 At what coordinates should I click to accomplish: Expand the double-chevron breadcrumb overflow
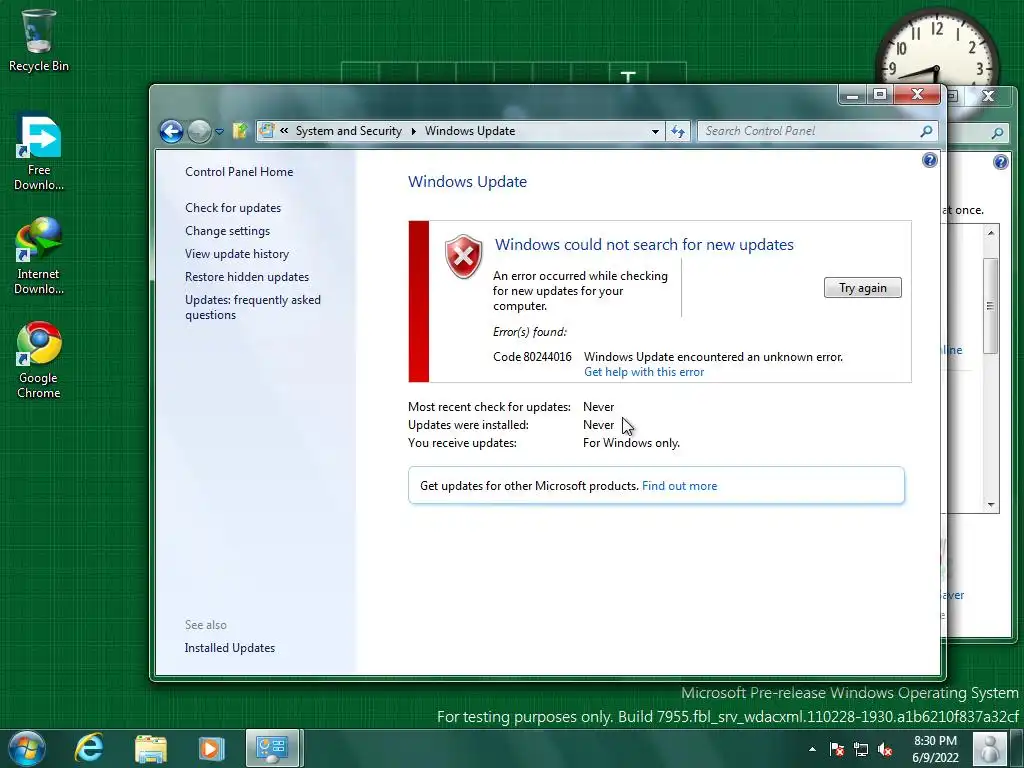[284, 131]
